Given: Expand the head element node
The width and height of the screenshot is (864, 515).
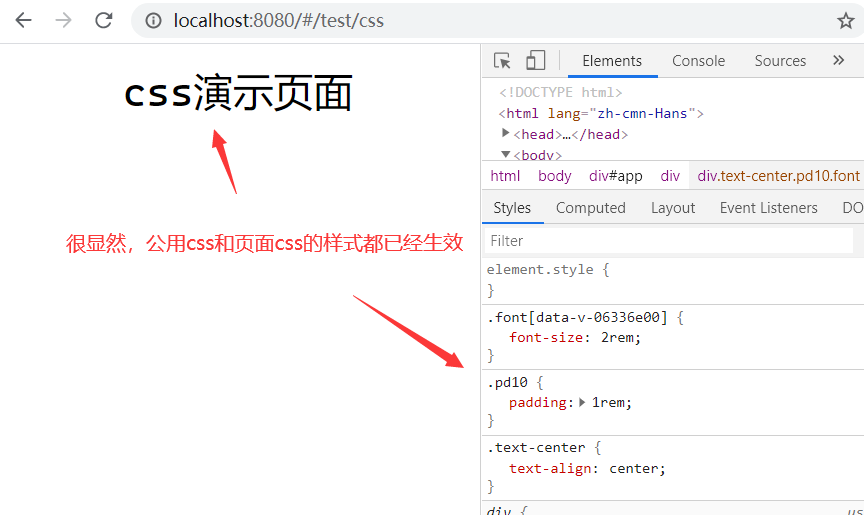Looking at the screenshot, I should pyautogui.click(x=506, y=133).
